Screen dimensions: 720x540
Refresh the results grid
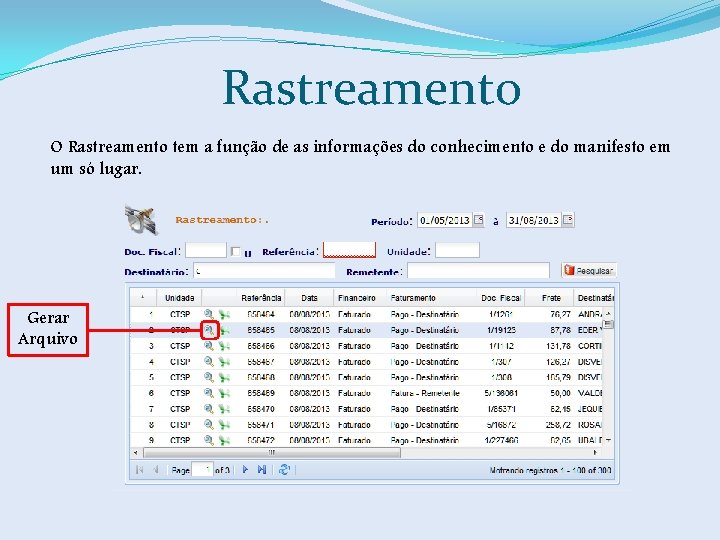(x=284, y=469)
